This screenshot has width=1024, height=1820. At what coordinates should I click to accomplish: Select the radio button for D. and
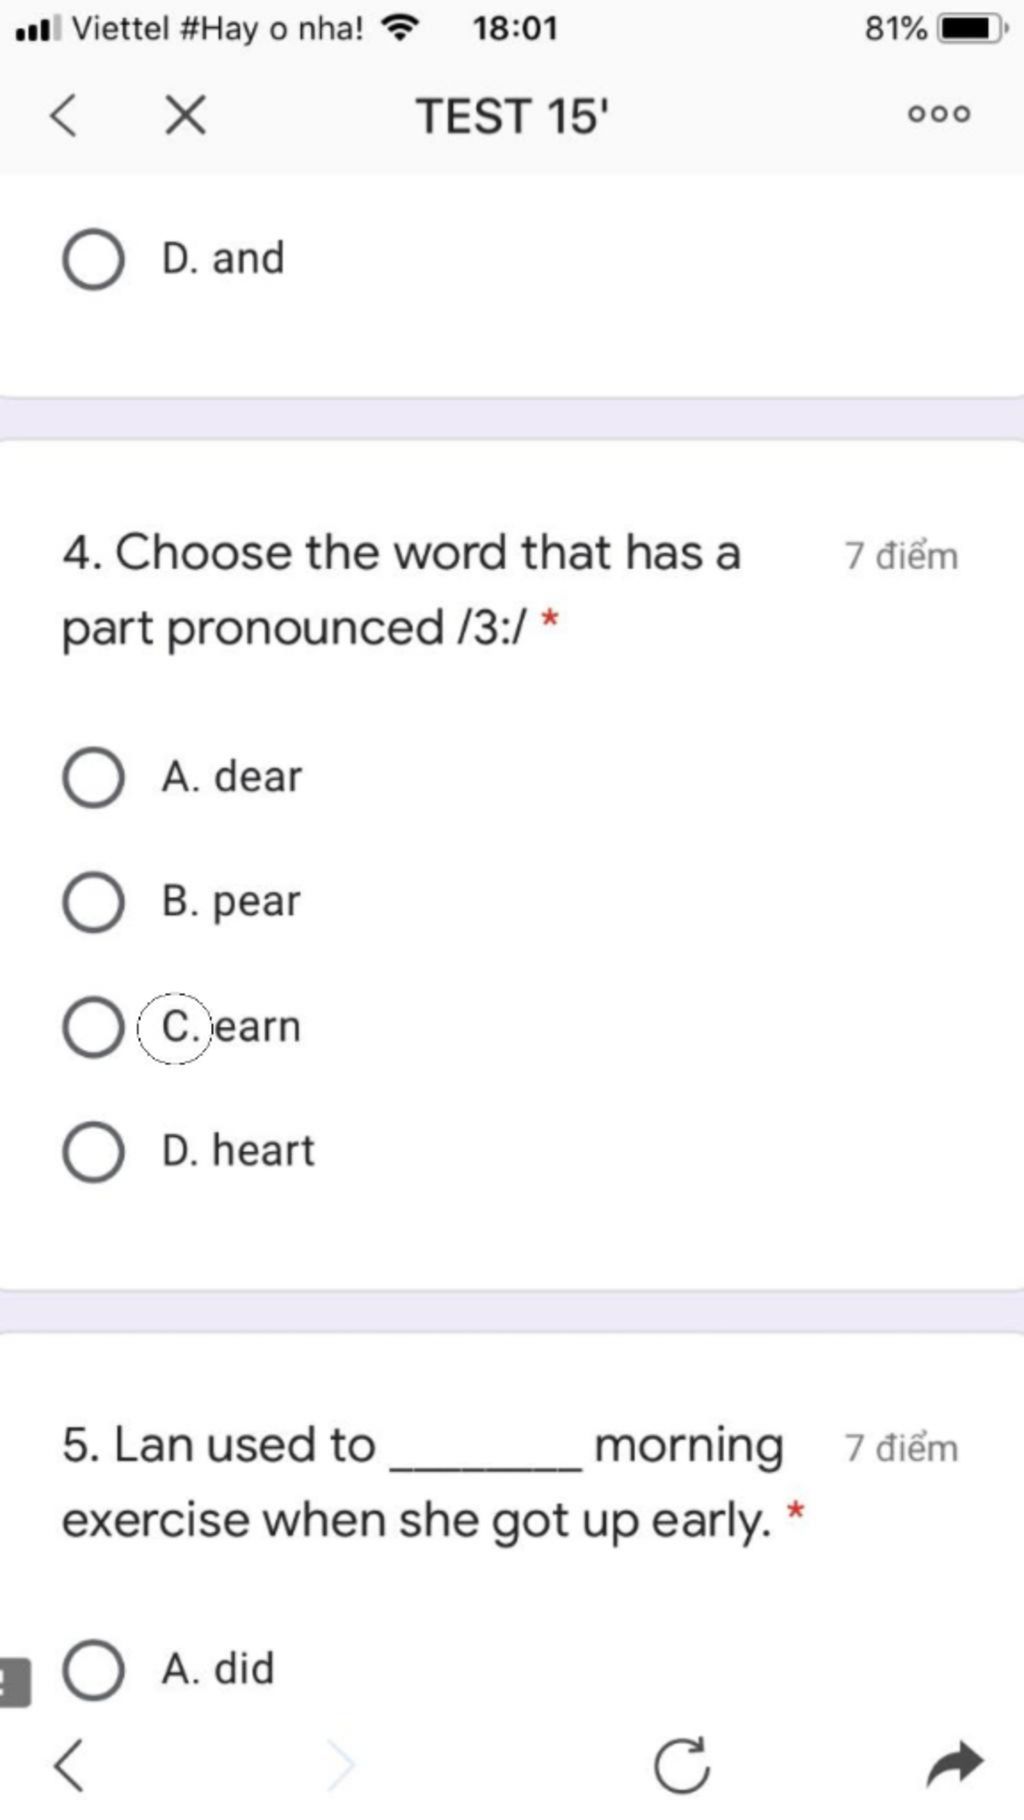(93, 259)
